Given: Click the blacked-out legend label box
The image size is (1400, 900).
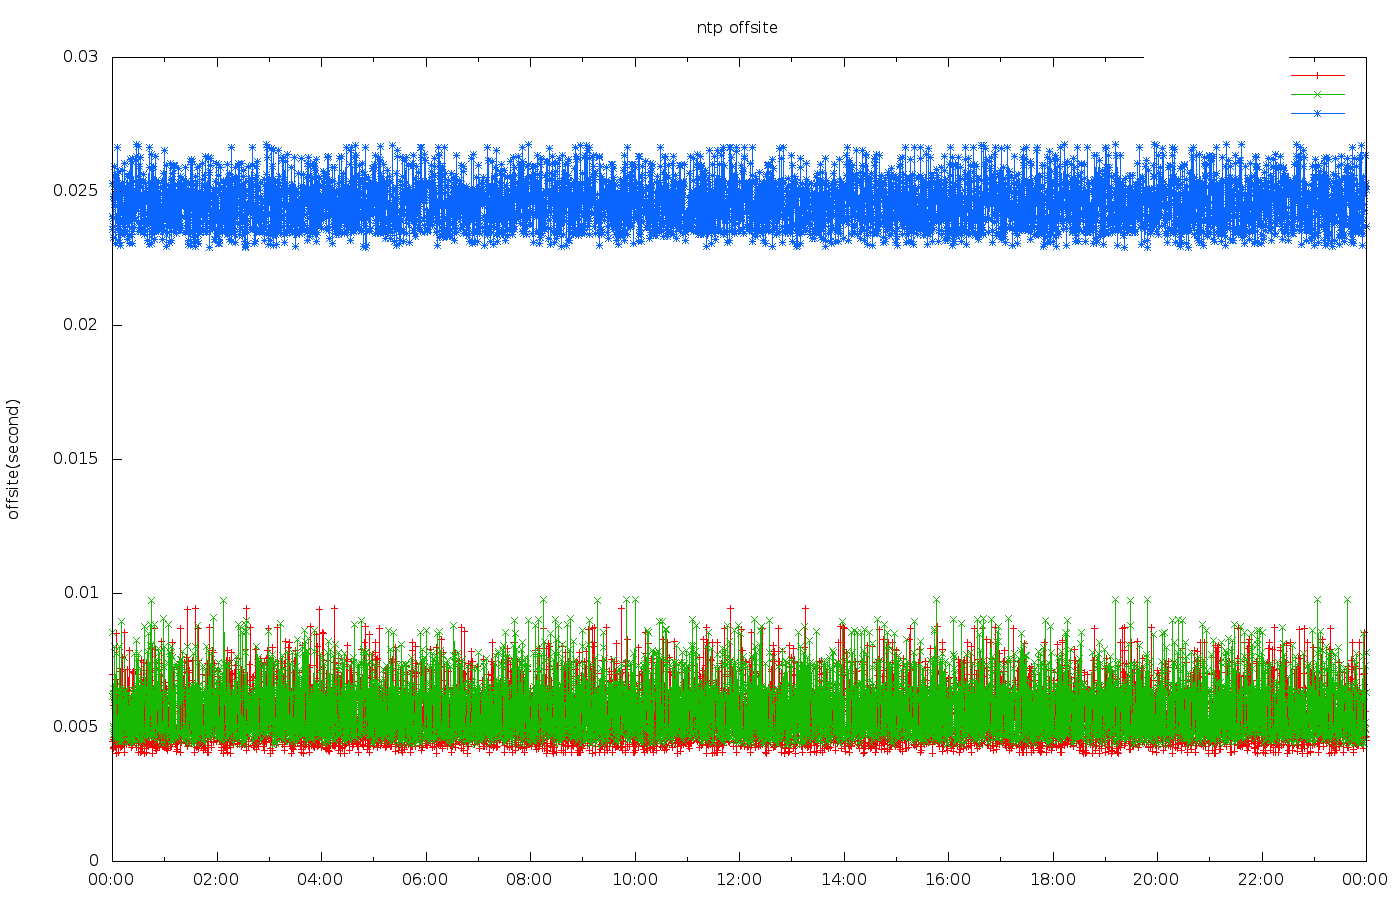Looking at the screenshot, I should click(1216, 92).
